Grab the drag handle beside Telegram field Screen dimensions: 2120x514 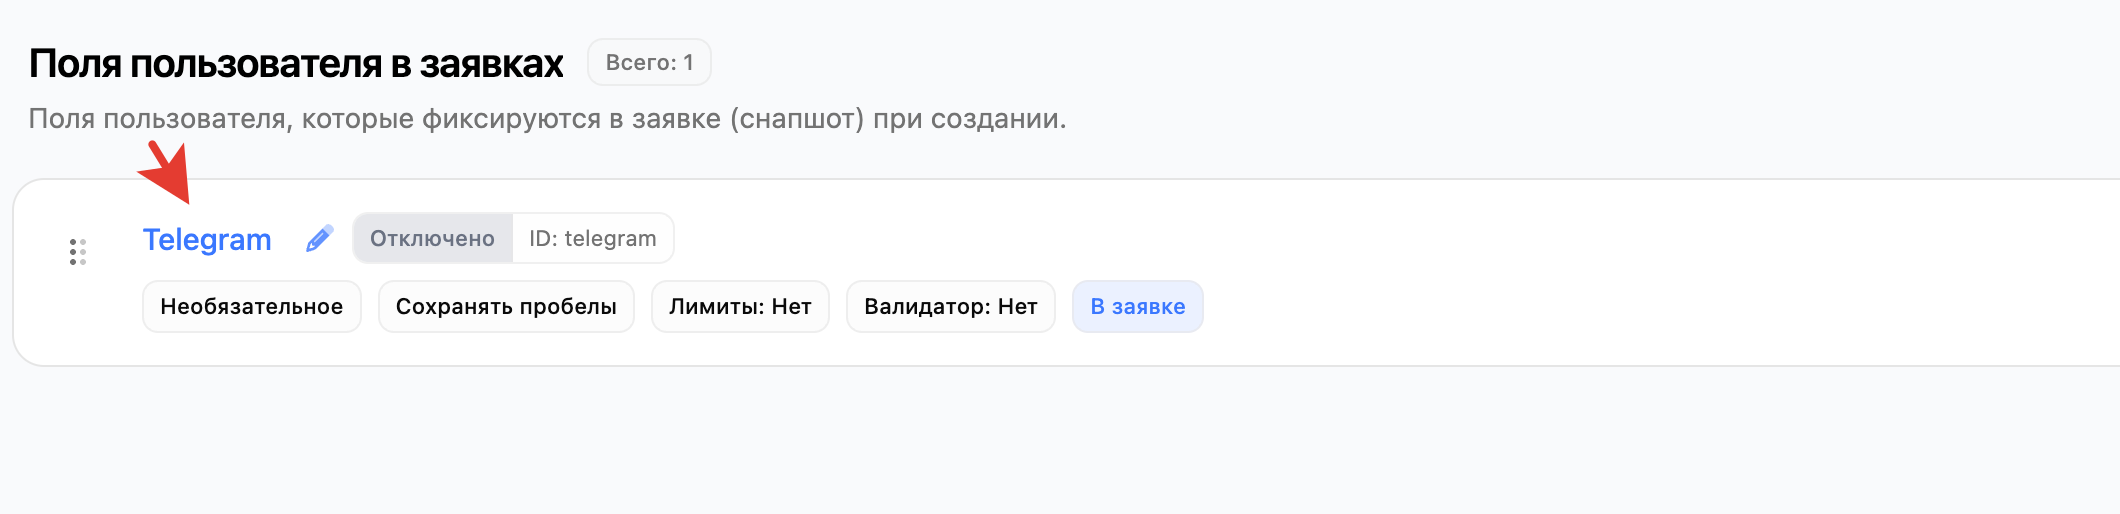click(x=77, y=252)
